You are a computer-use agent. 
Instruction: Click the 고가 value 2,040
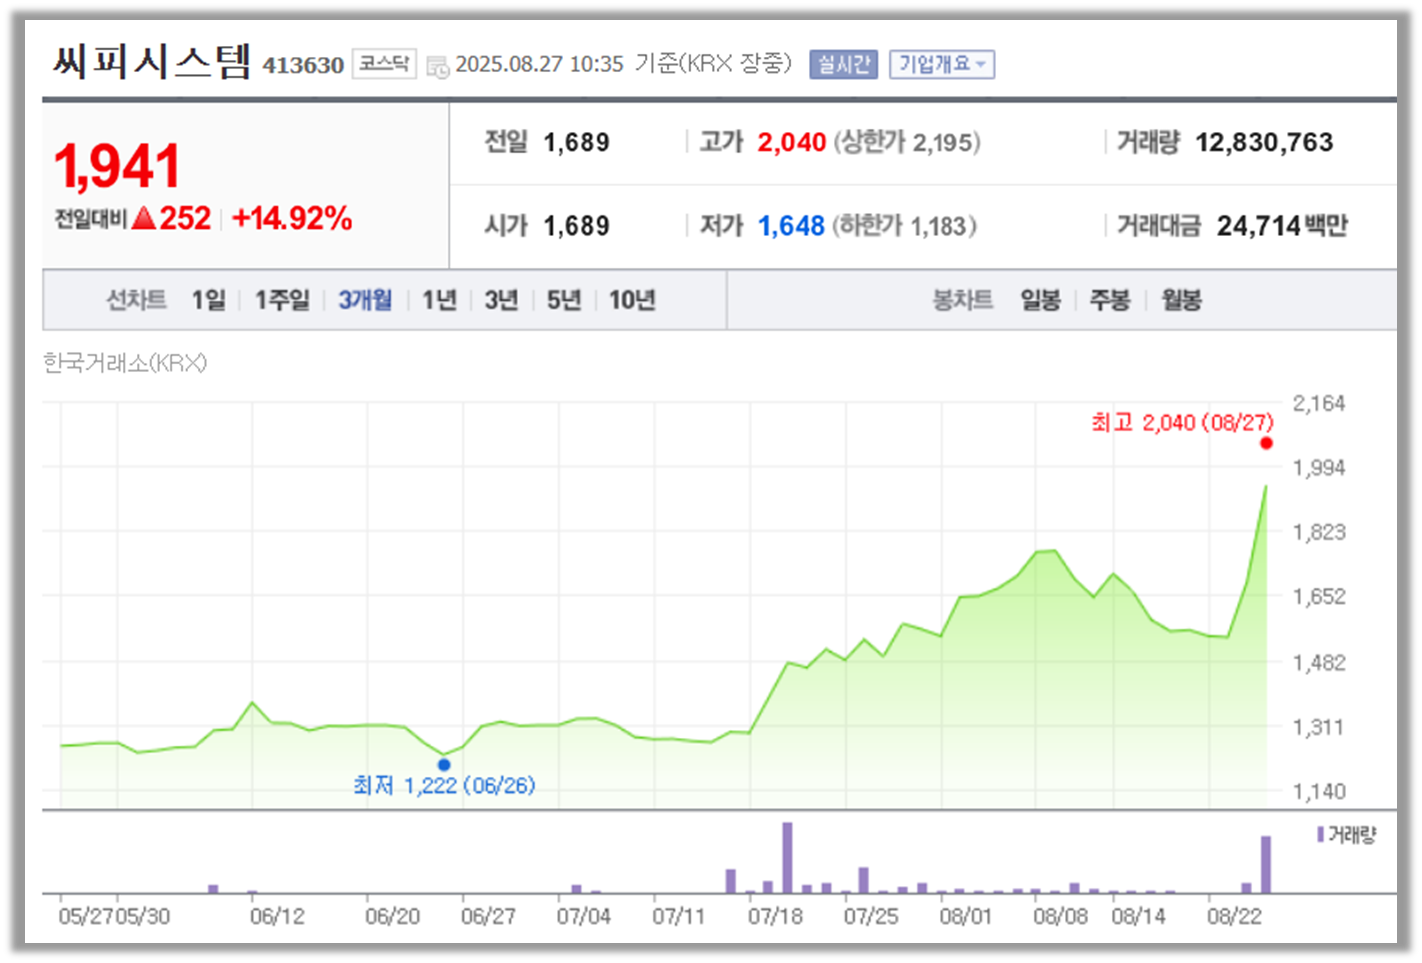pyautogui.click(x=792, y=143)
